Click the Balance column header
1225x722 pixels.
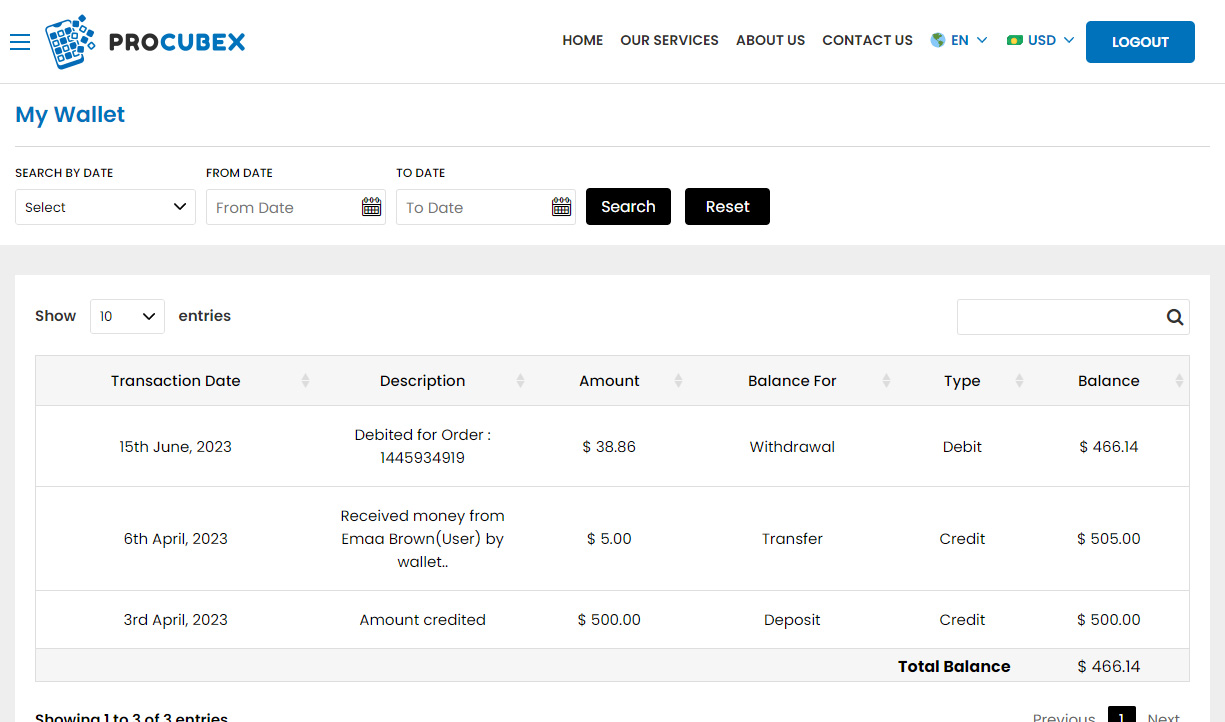pyautogui.click(x=1109, y=381)
